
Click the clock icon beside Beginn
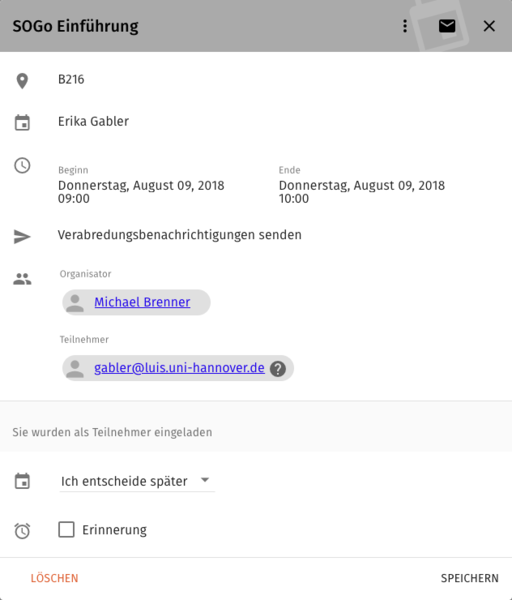tap(22, 166)
